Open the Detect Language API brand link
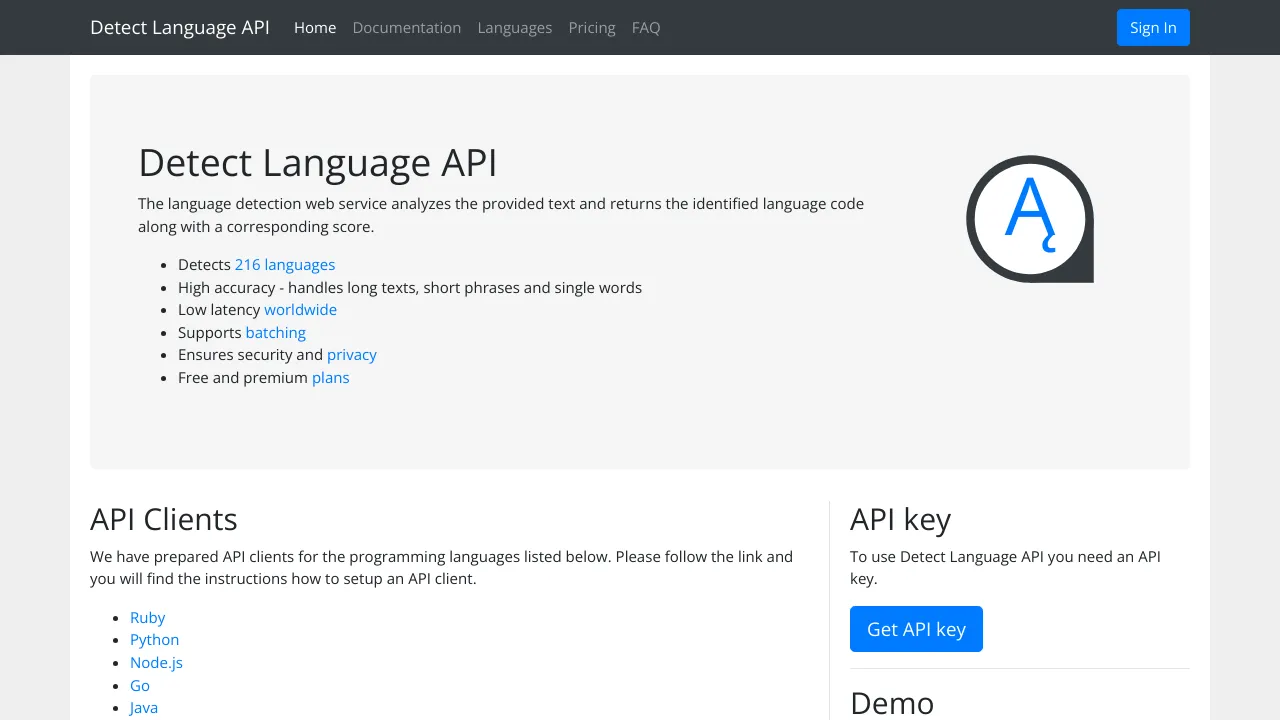This screenshot has height=720, width=1280. tap(180, 27)
